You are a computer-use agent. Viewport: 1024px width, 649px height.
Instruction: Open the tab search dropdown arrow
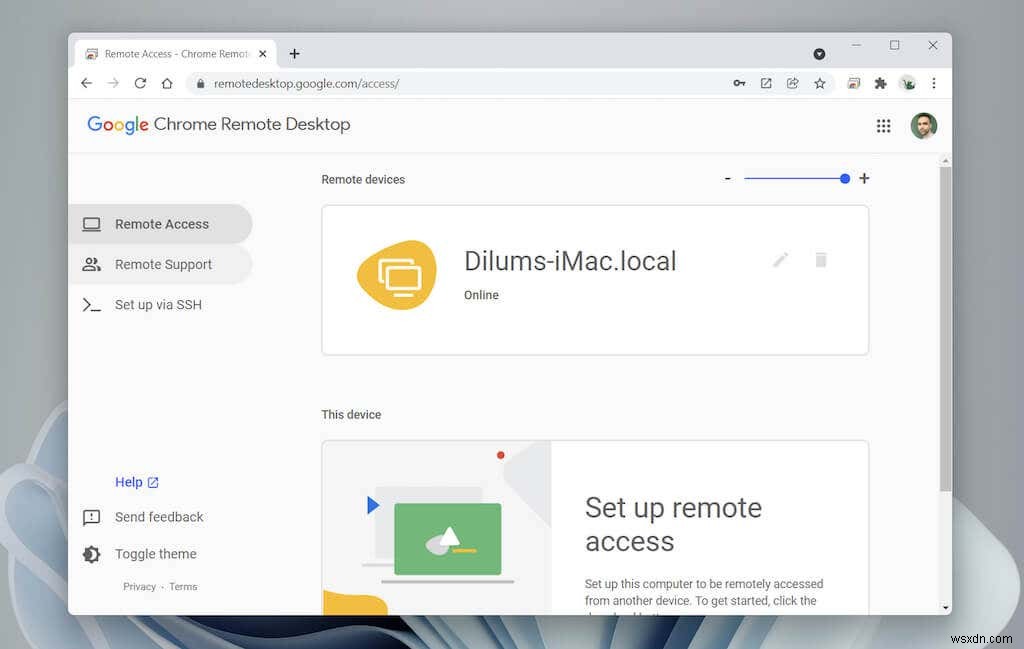(x=819, y=54)
